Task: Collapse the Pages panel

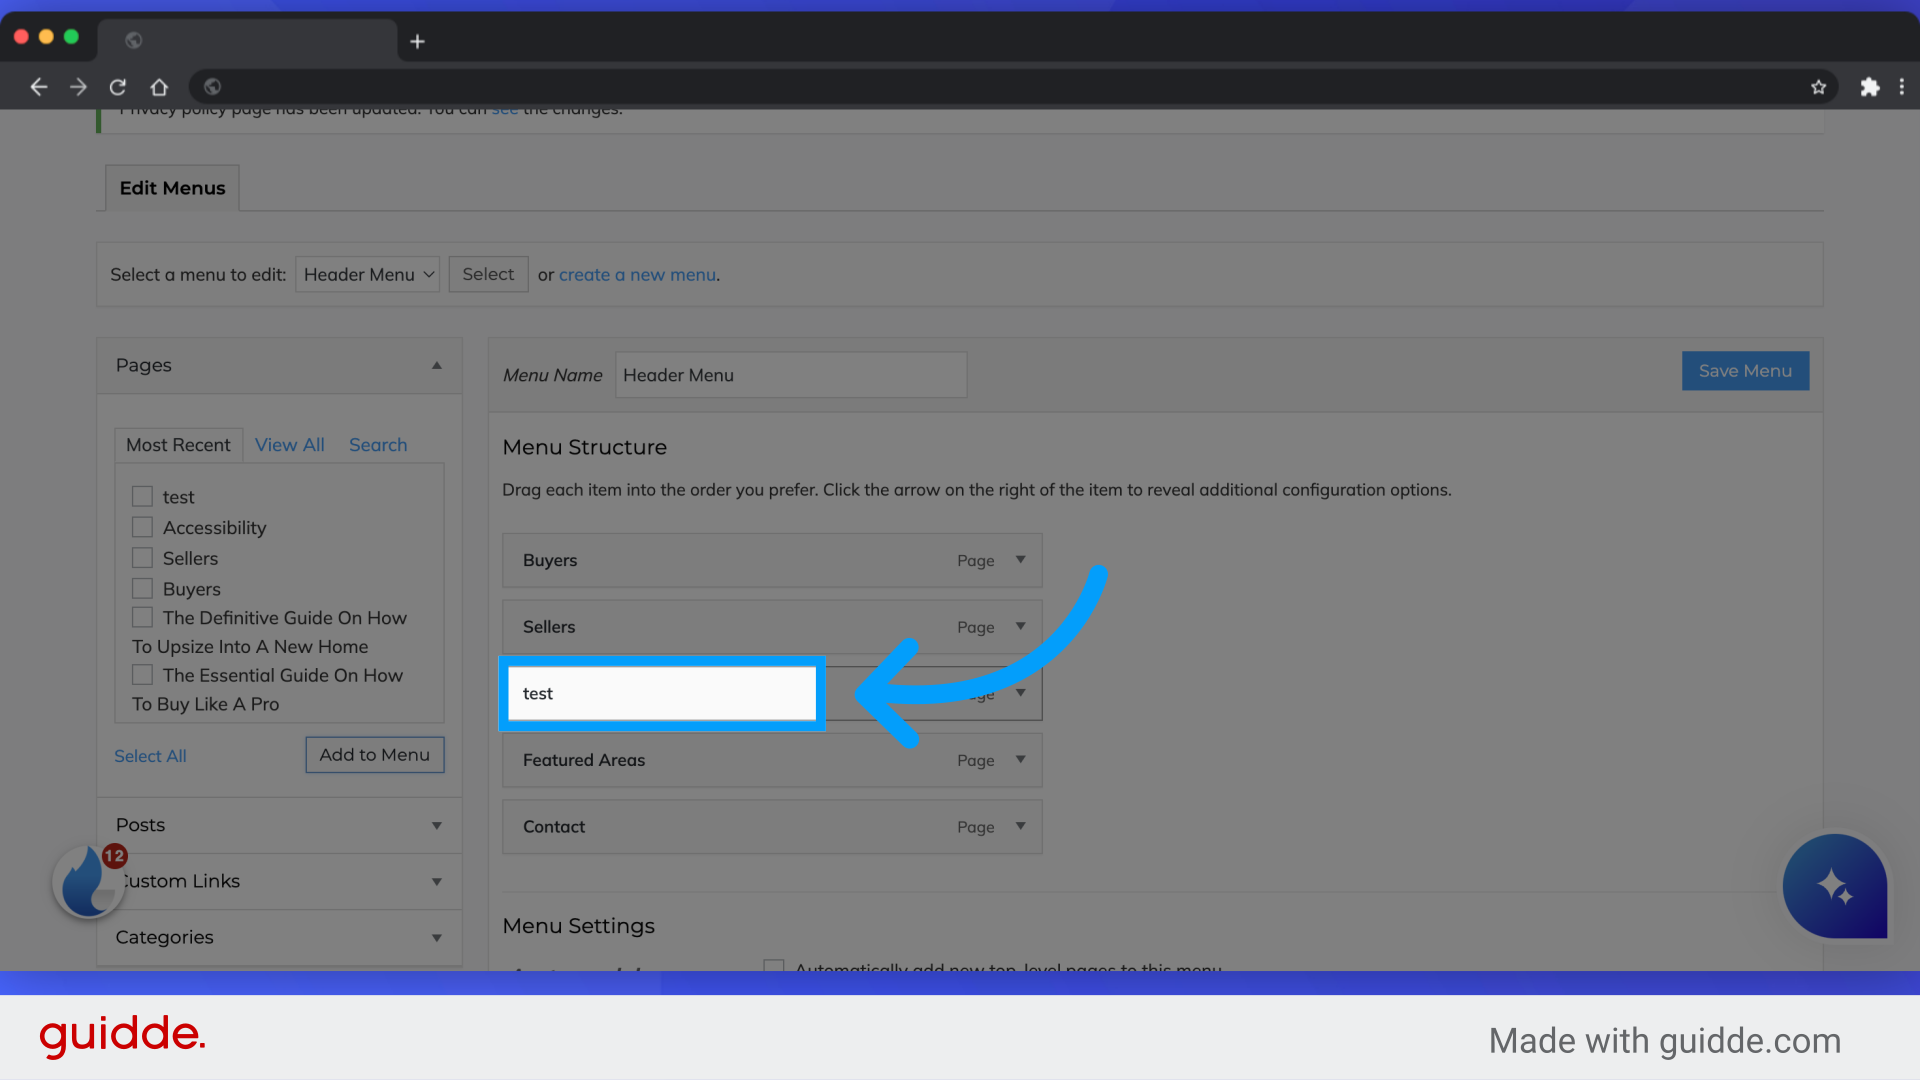Action: coord(437,365)
